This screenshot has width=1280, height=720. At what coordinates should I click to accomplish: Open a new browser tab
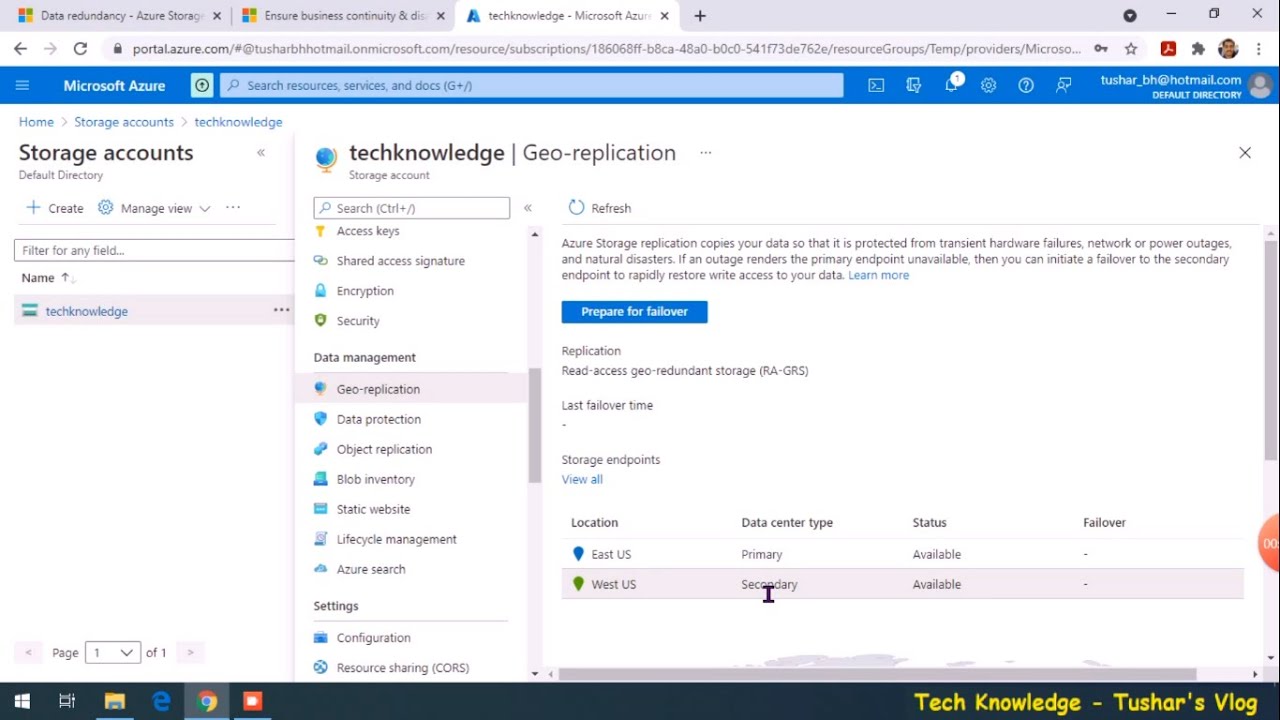point(700,16)
